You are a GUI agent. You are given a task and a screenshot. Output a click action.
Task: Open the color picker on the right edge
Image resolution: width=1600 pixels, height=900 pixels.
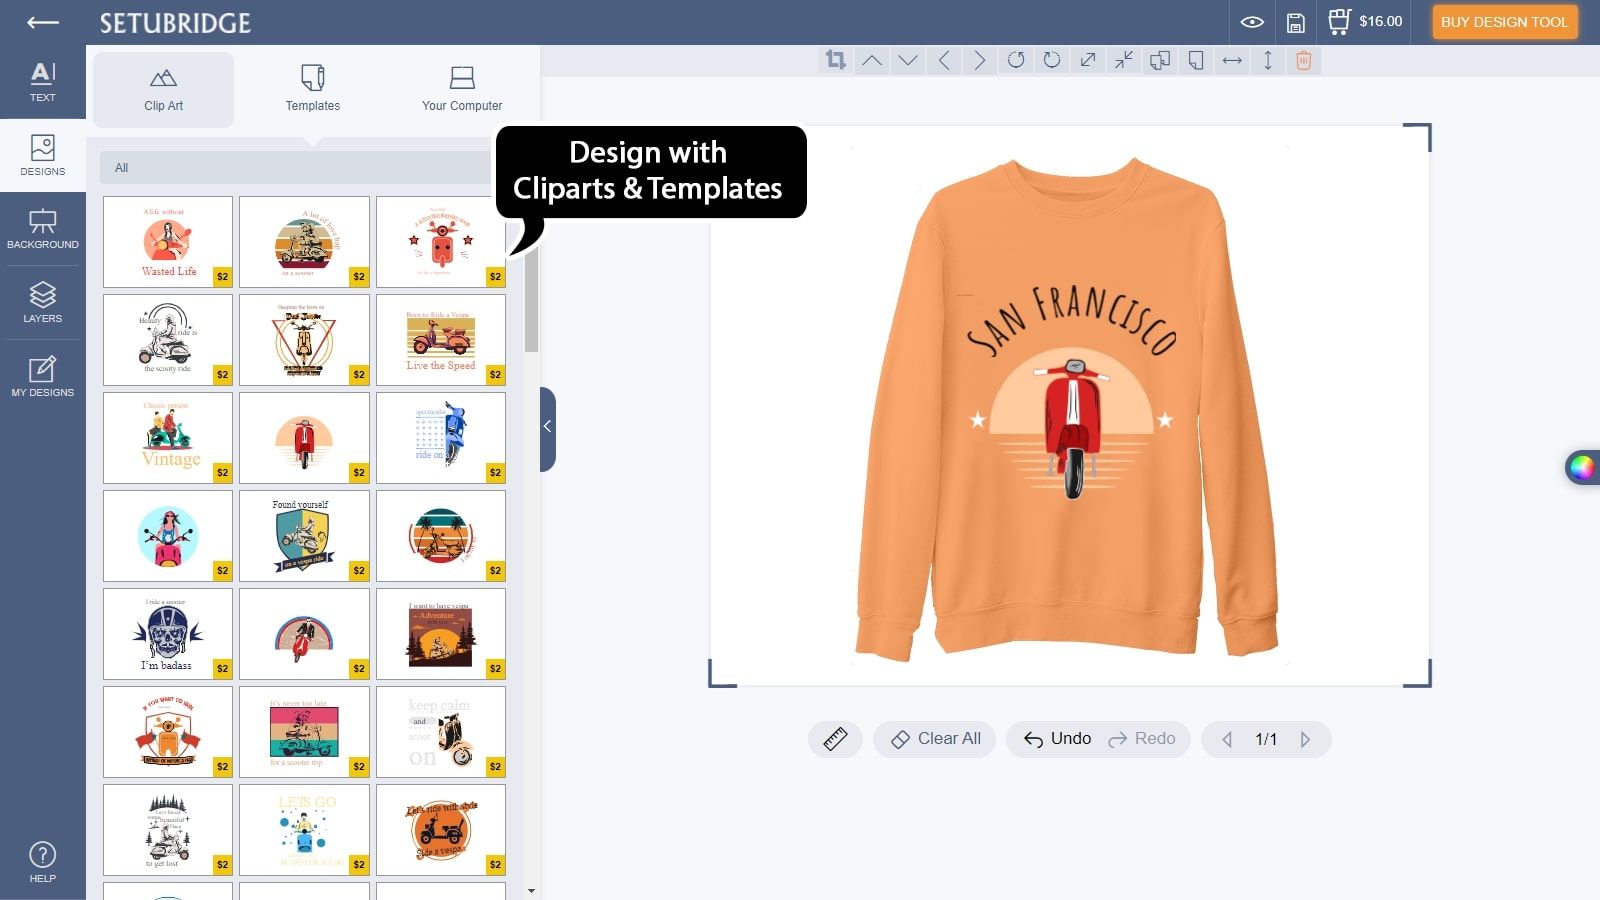(x=1585, y=467)
